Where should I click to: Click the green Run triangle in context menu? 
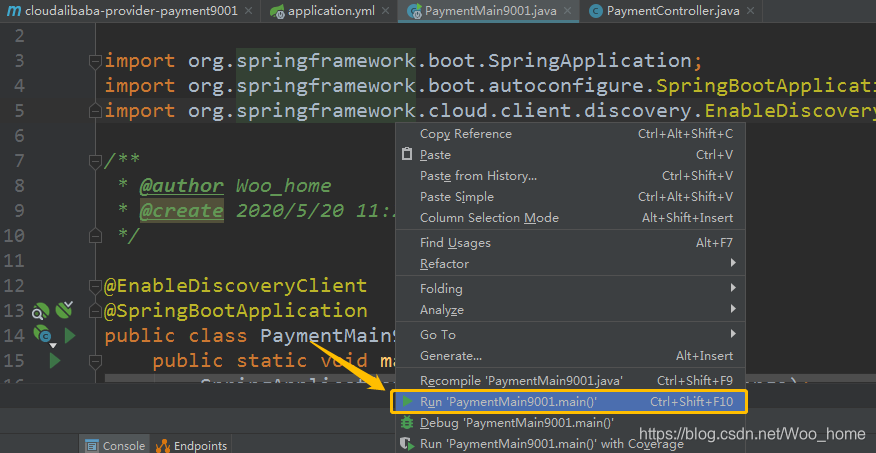(407, 401)
